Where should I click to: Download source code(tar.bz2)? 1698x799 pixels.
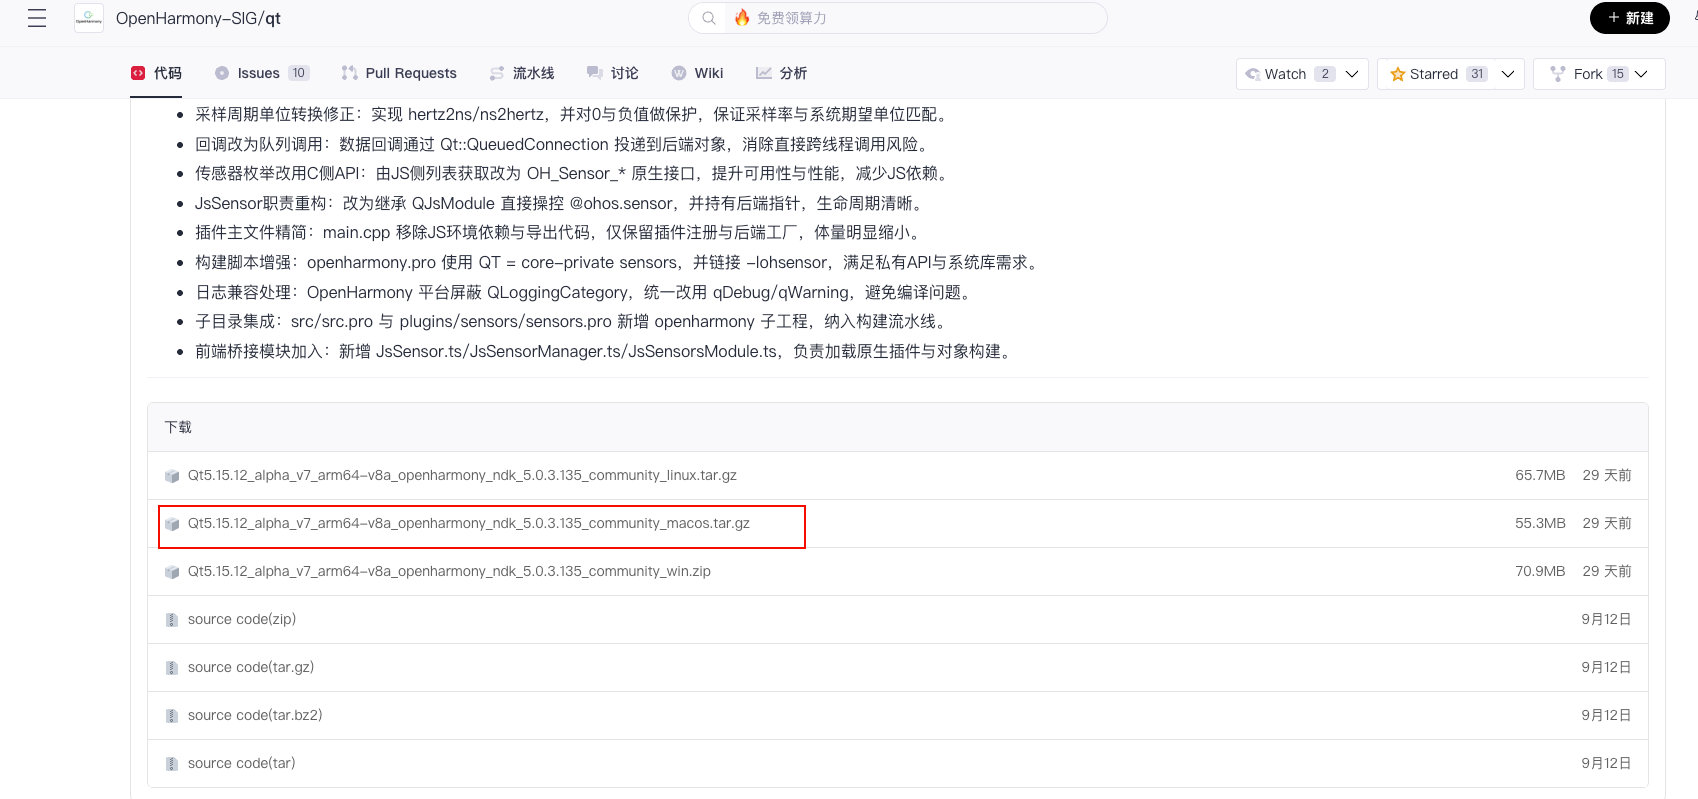[x=255, y=716]
